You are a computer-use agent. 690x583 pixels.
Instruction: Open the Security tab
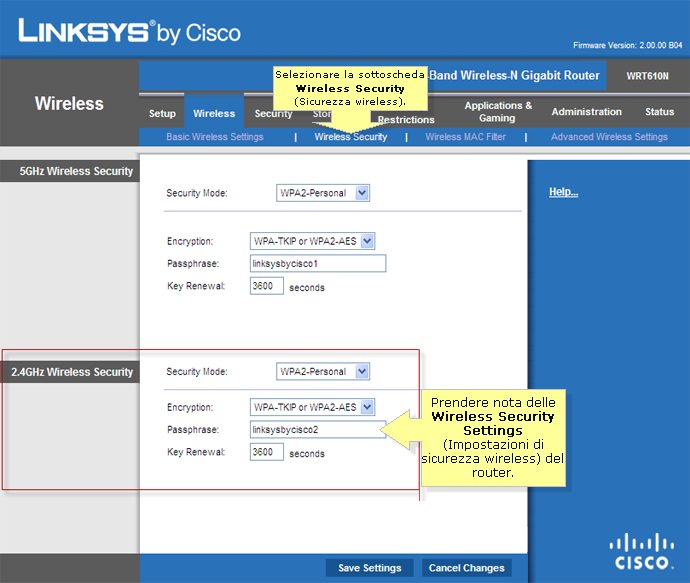click(x=273, y=114)
